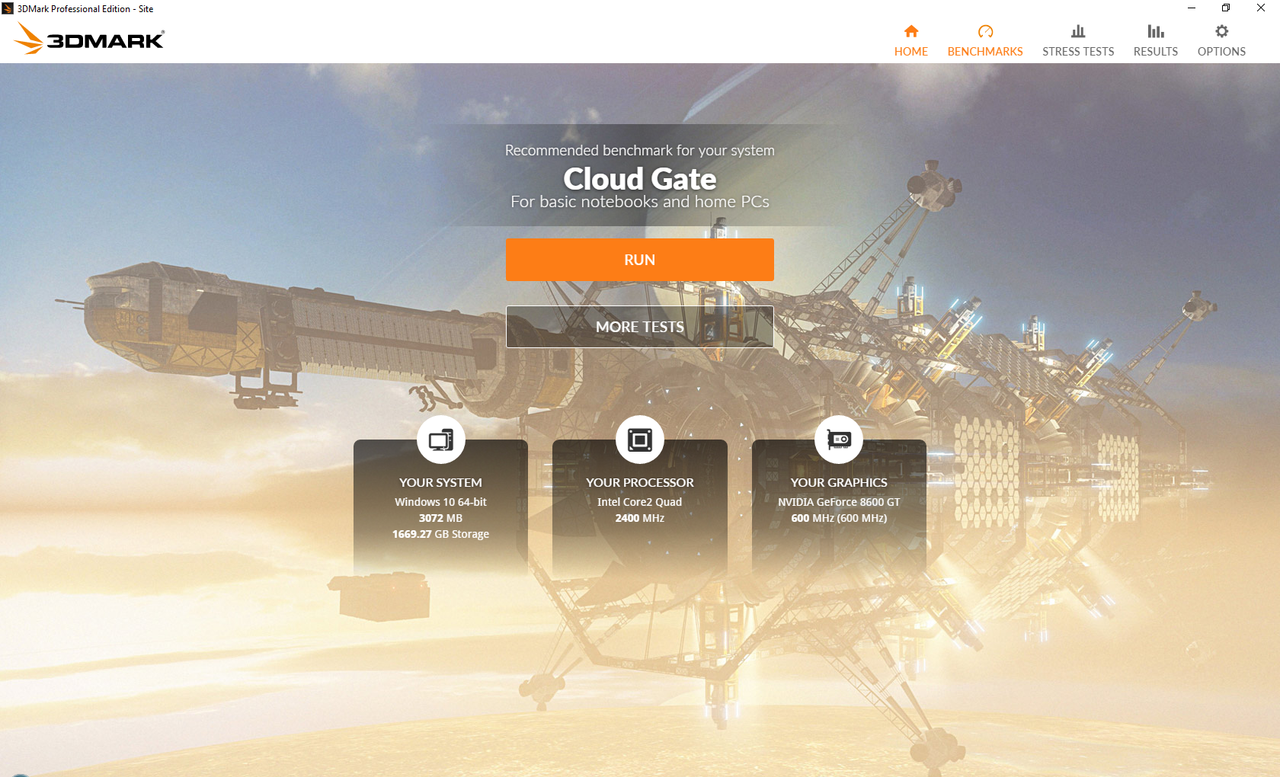
Task: Click the 'Windows 10 64-bit' text
Action: [441, 502]
